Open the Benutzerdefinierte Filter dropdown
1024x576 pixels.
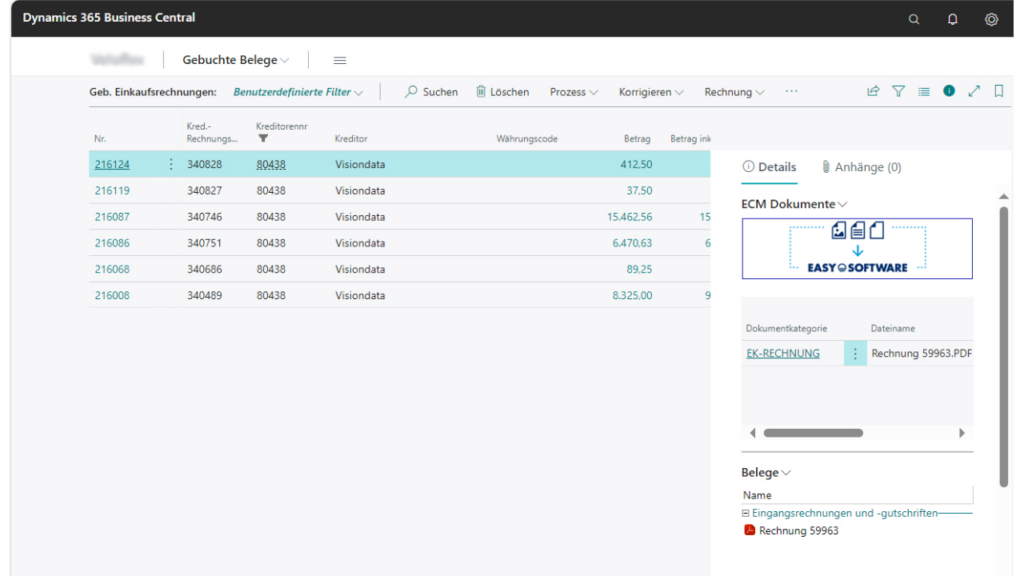298,92
